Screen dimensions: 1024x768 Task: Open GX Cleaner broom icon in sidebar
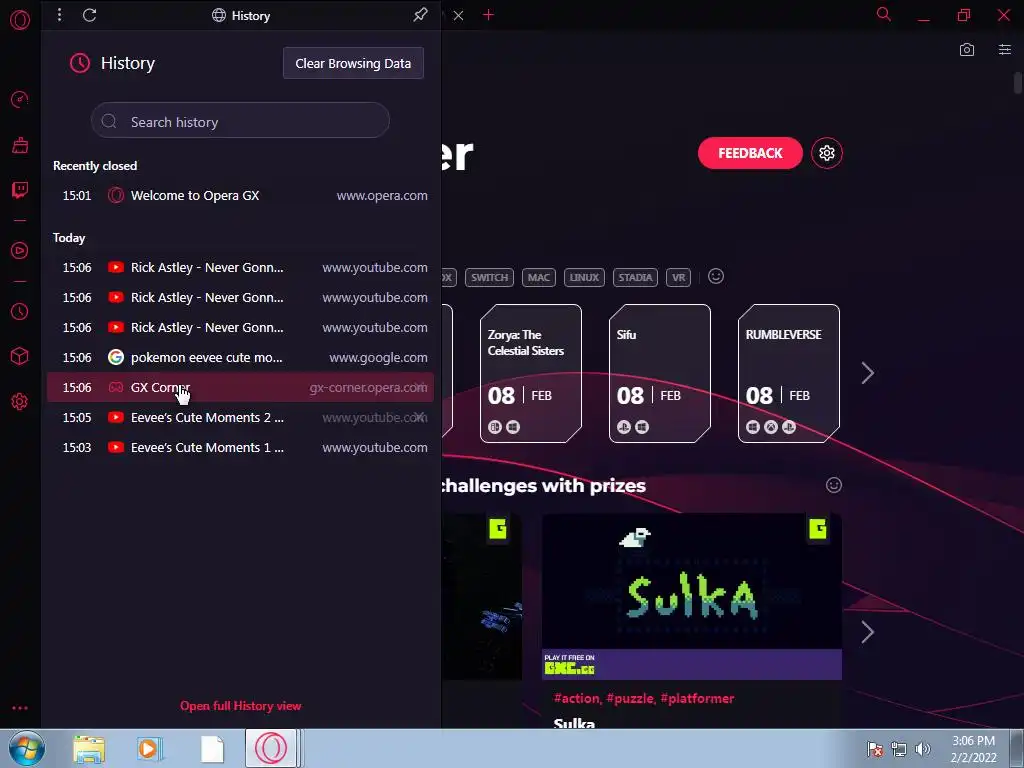pos(20,145)
